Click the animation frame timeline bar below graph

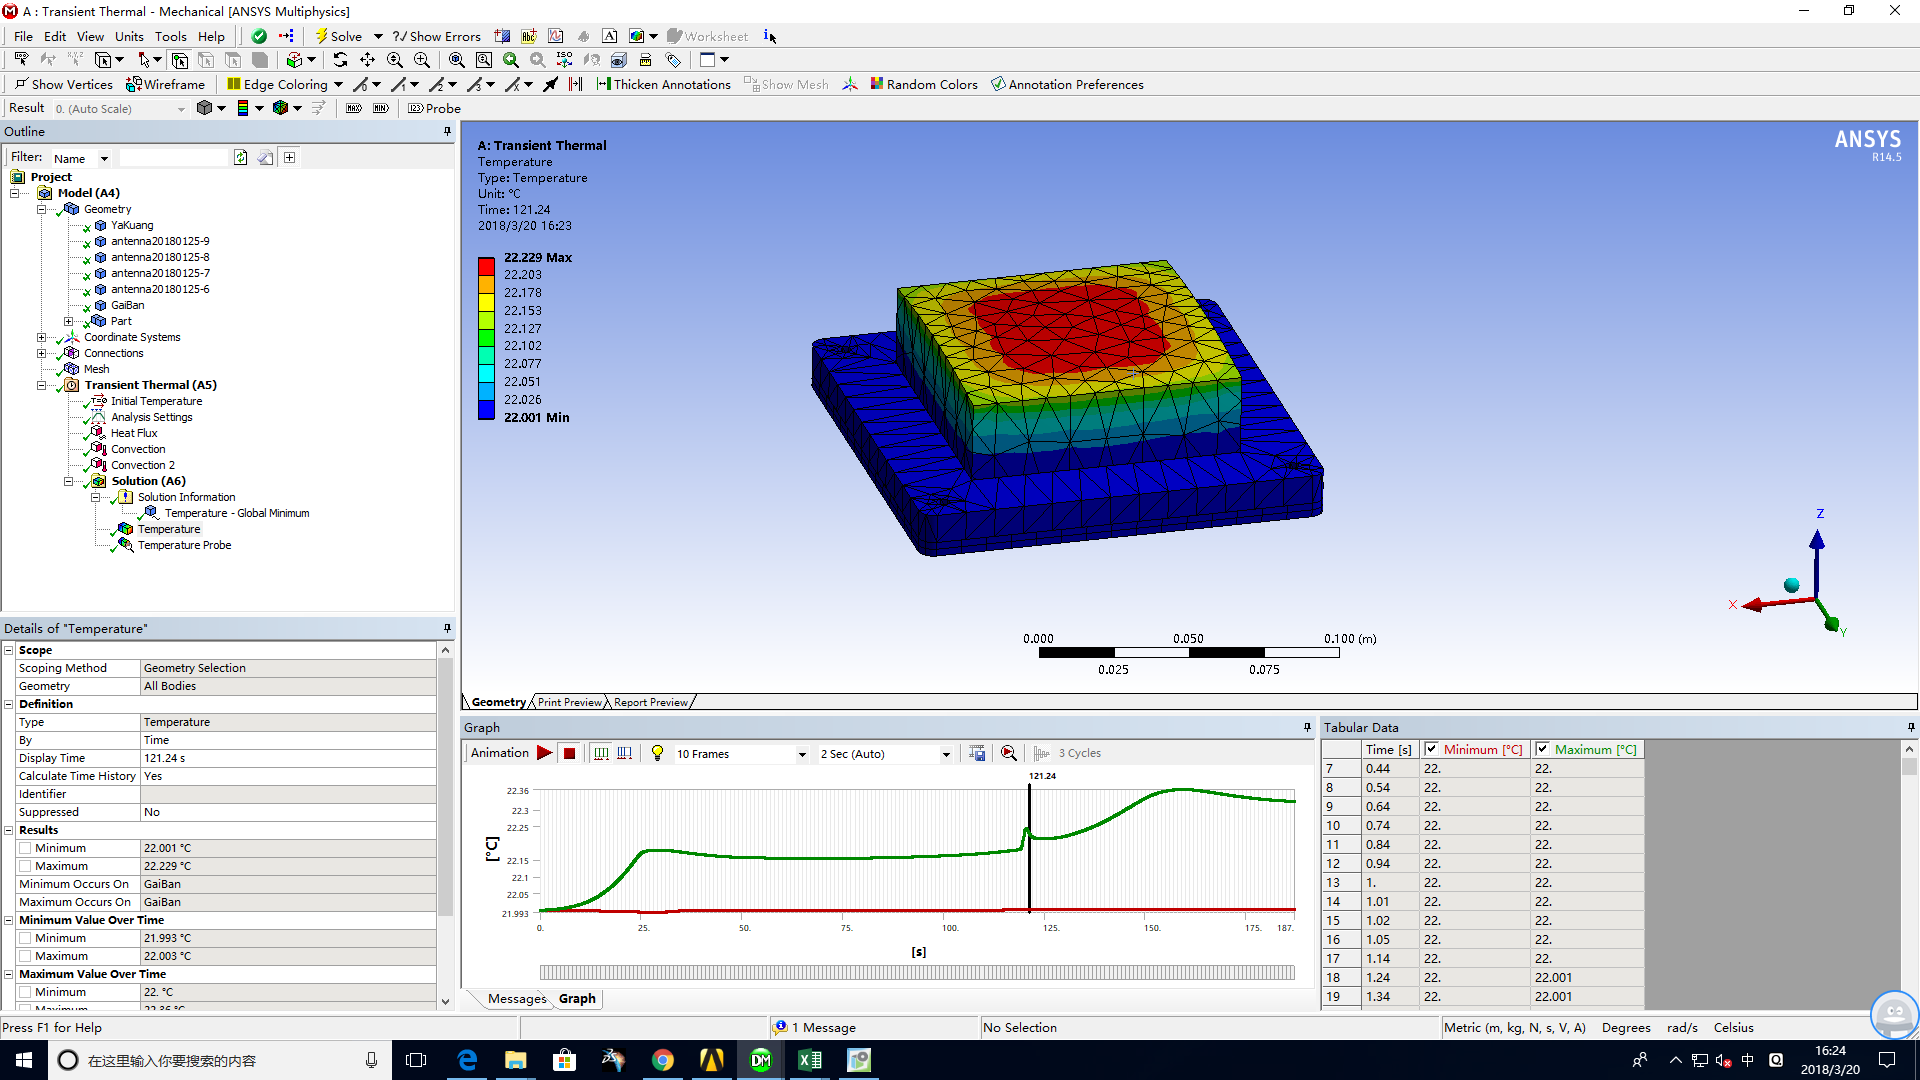point(917,972)
